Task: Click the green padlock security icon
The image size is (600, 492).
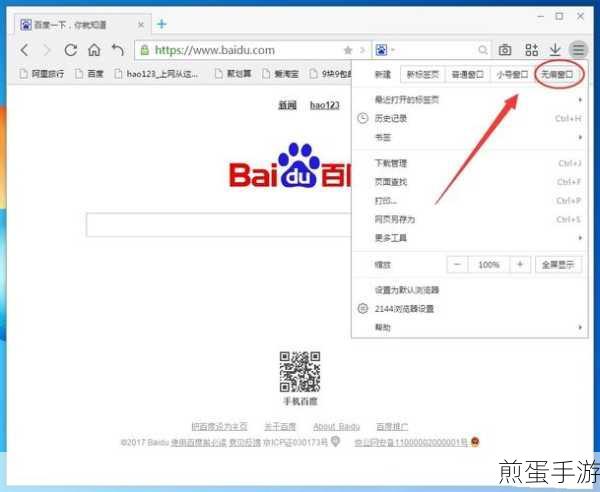Action: point(145,50)
